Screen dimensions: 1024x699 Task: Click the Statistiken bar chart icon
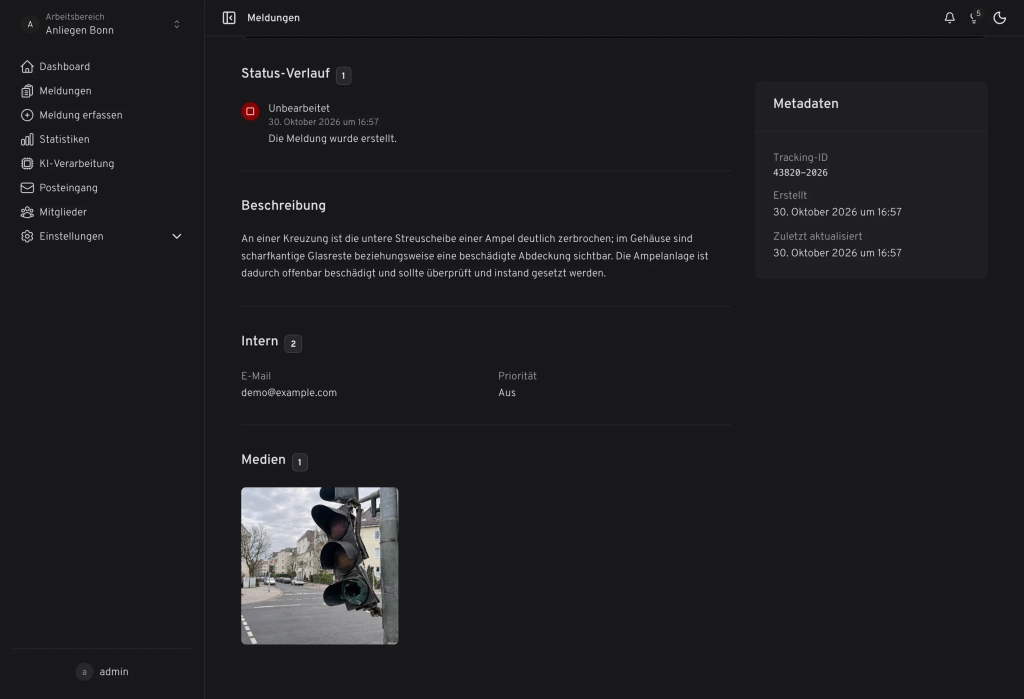coord(27,139)
